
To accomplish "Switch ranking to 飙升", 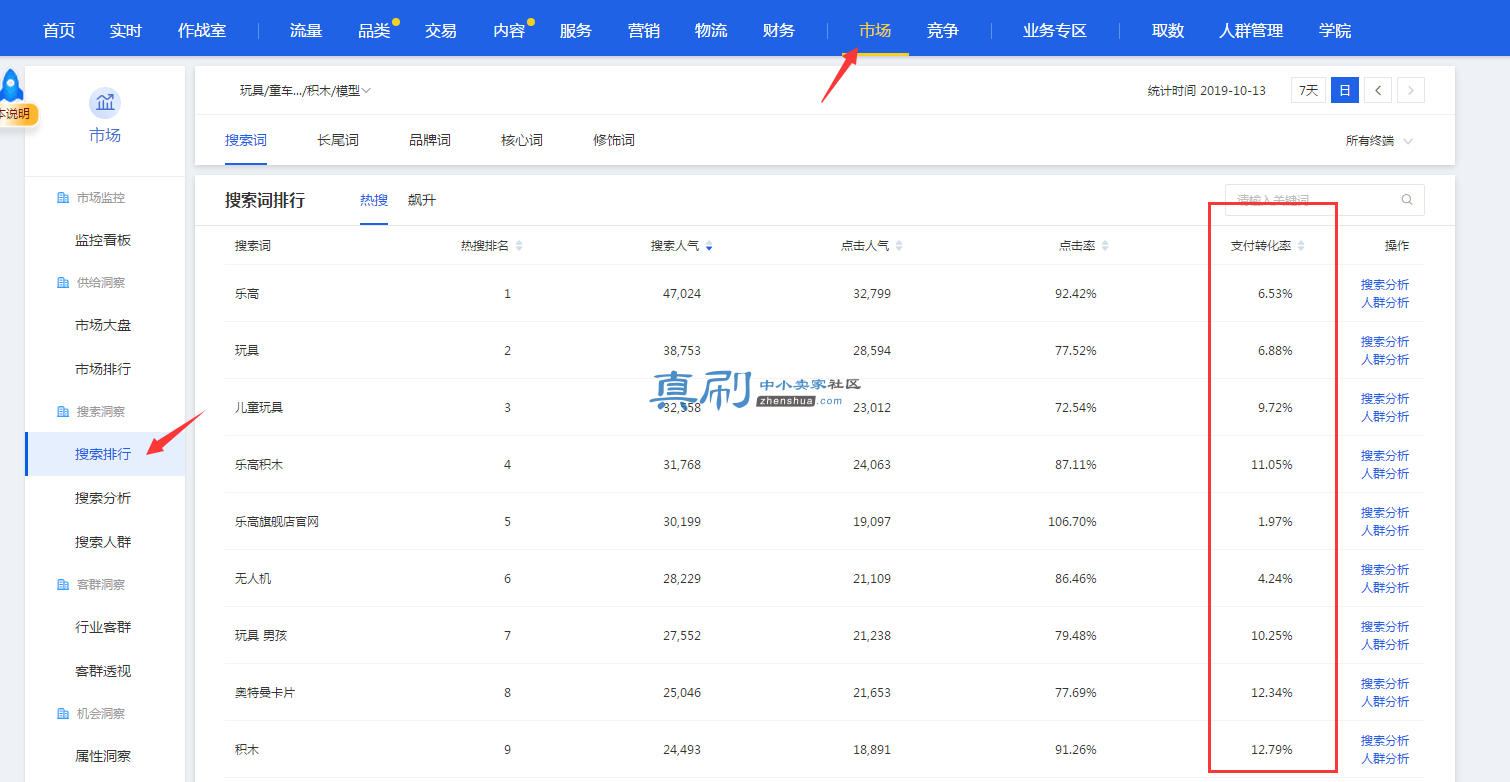I will pyautogui.click(x=422, y=200).
